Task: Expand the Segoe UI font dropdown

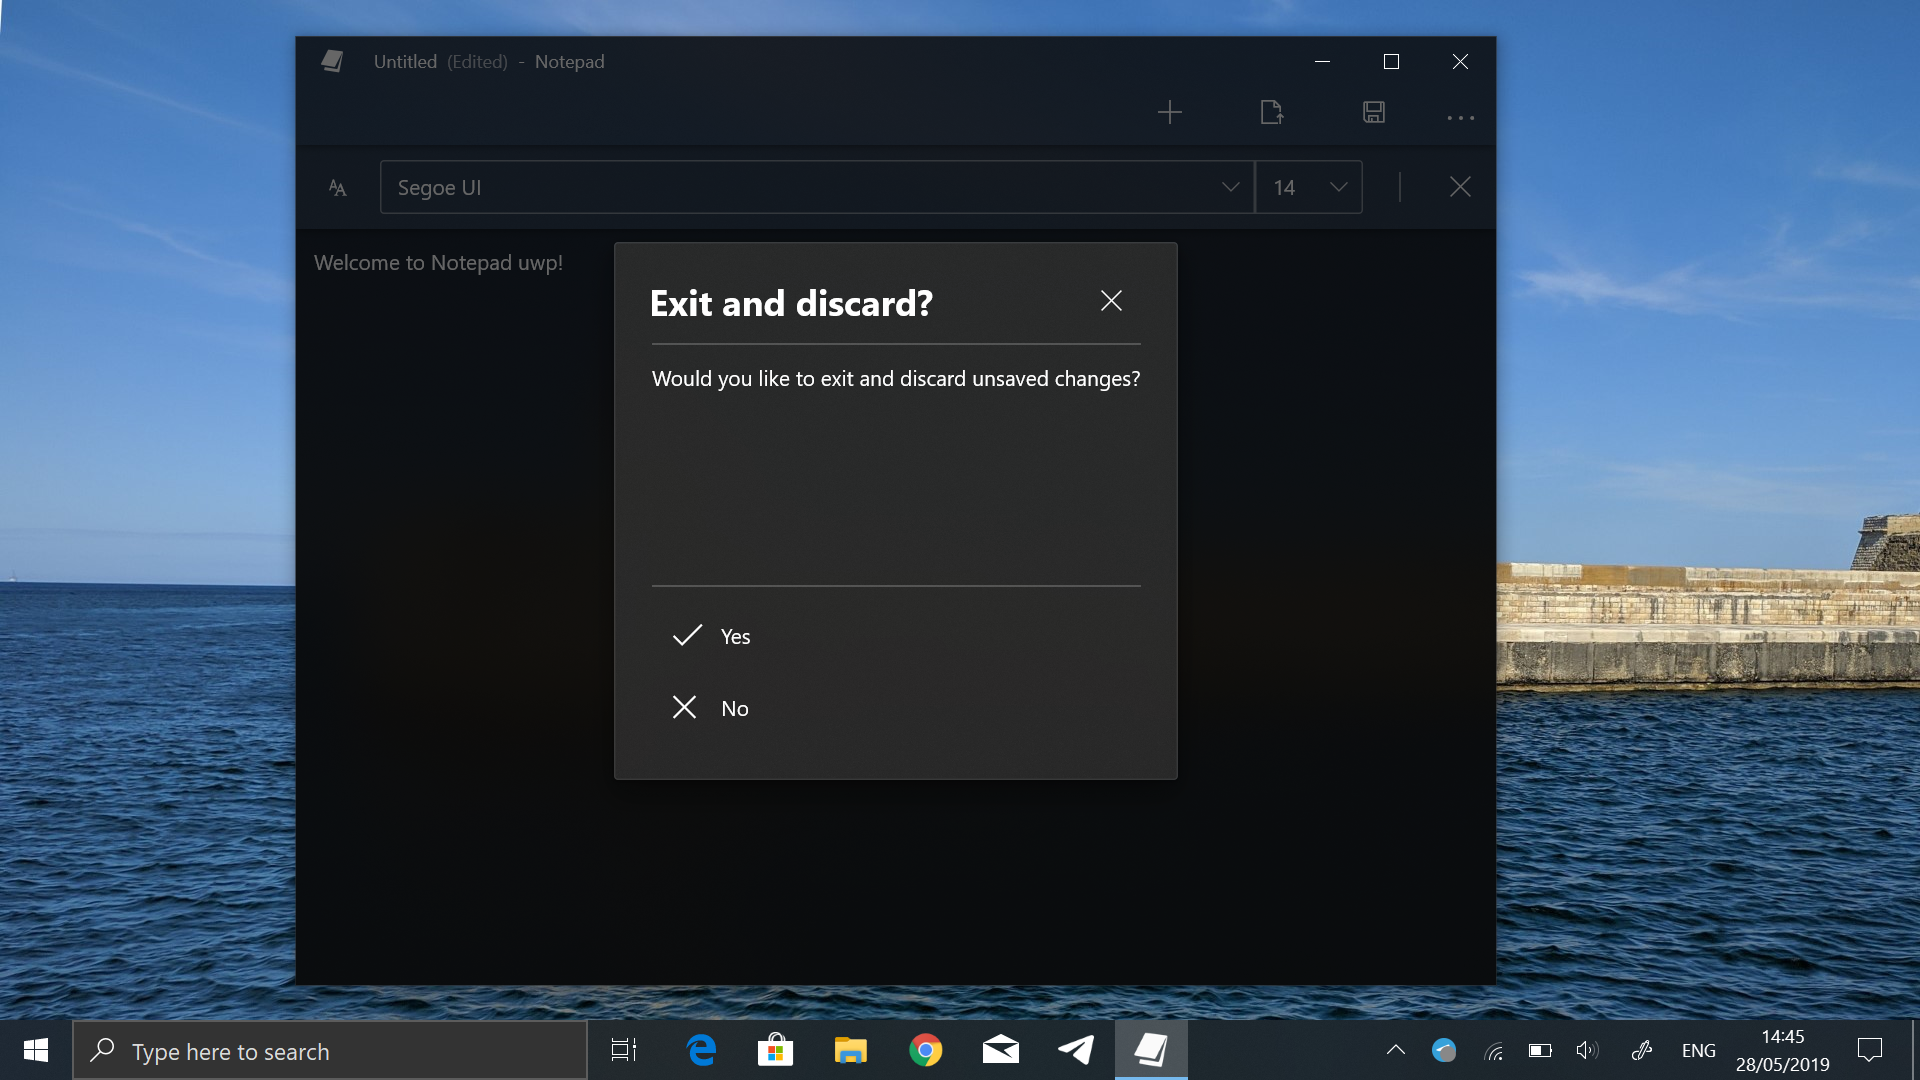Action: coord(1230,187)
